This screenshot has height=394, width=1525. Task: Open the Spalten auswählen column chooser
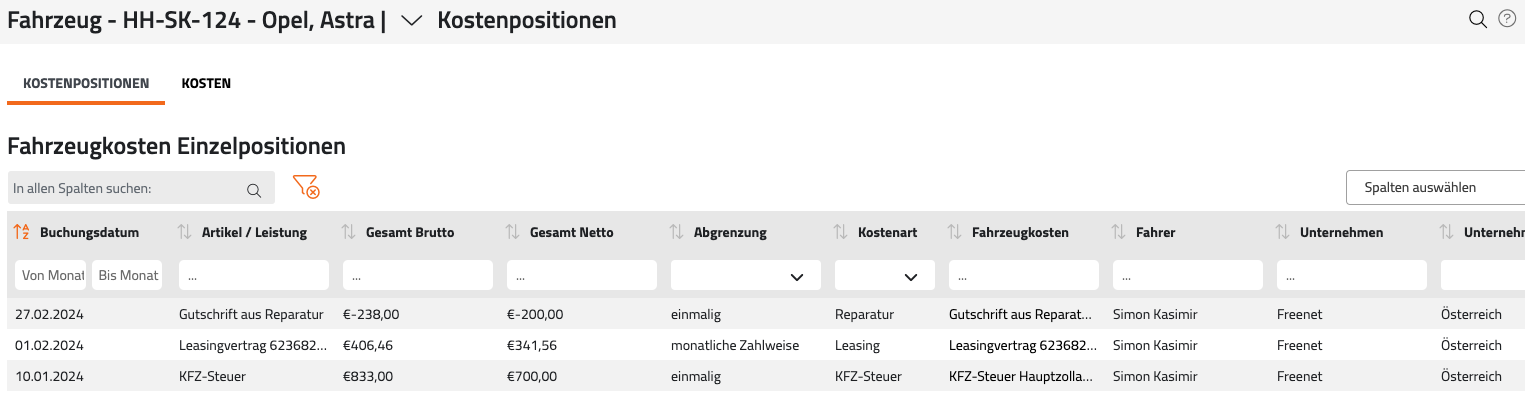[x=1435, y=187]
